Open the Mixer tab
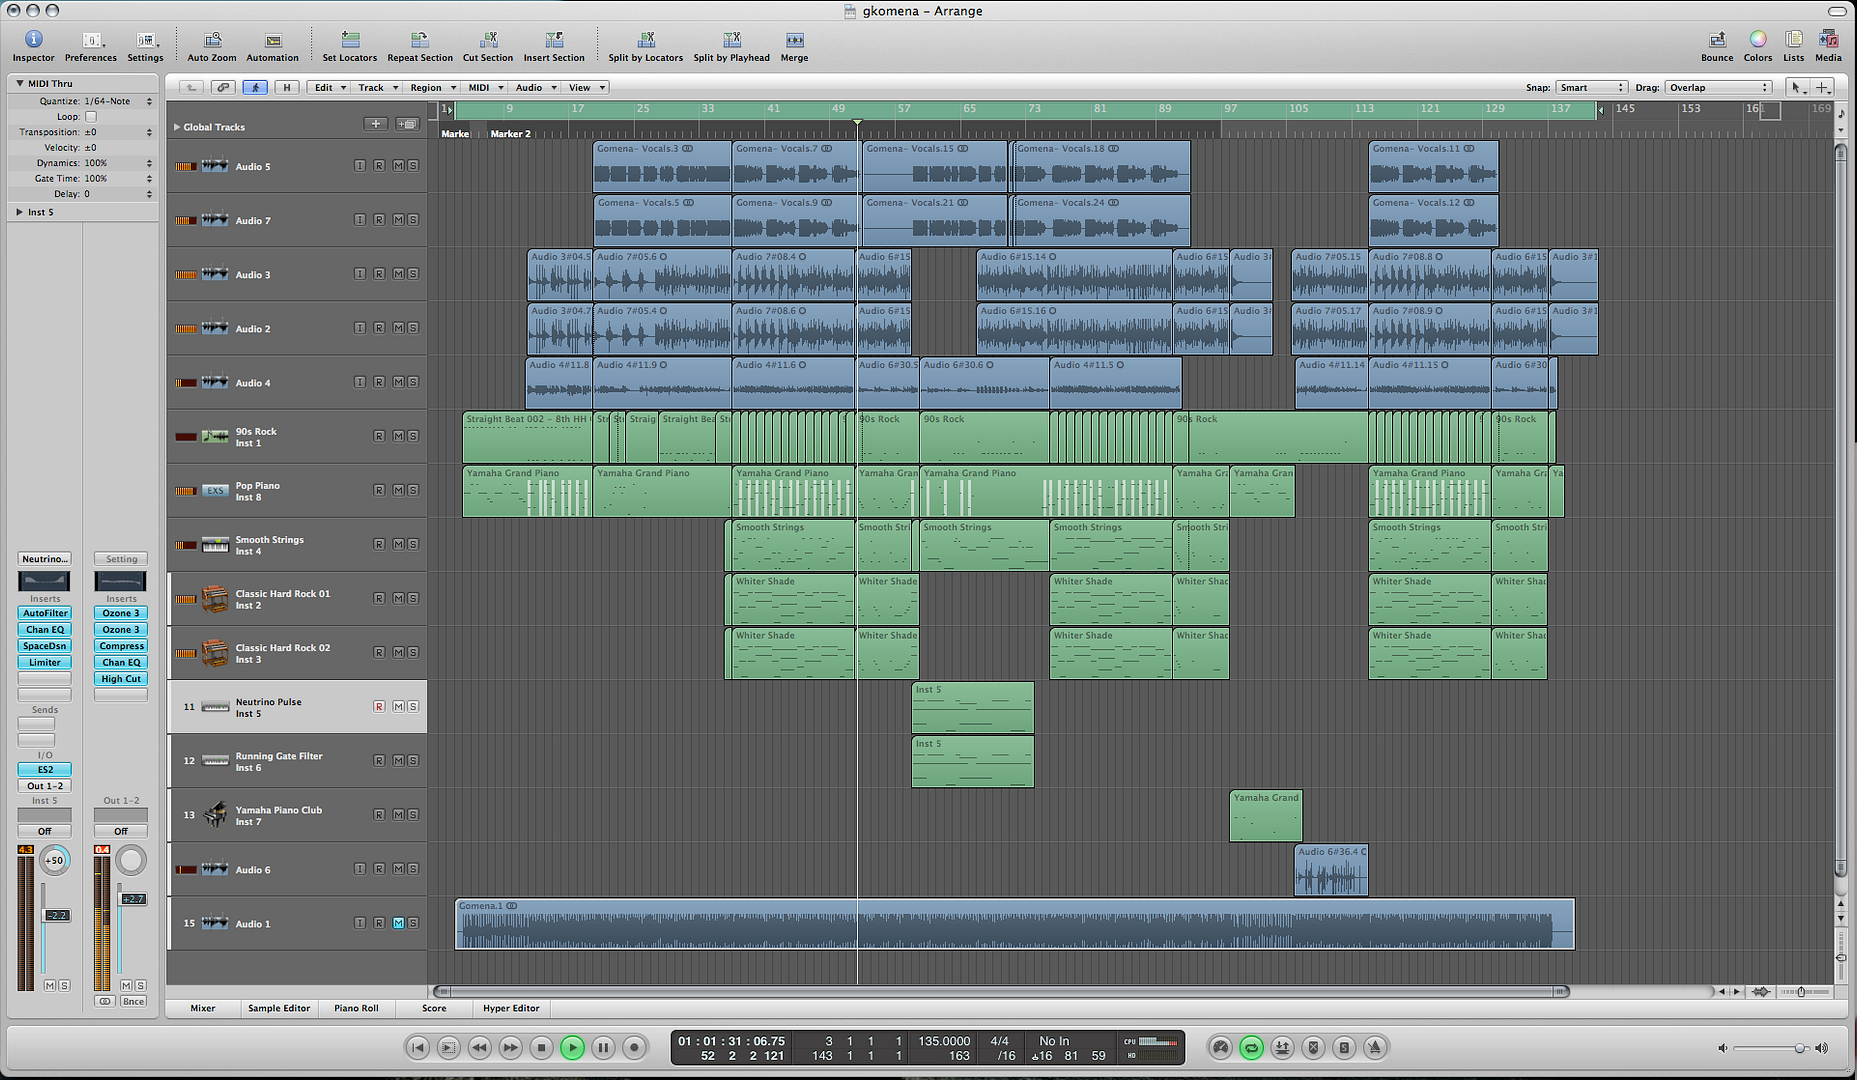 point(203,1008)
